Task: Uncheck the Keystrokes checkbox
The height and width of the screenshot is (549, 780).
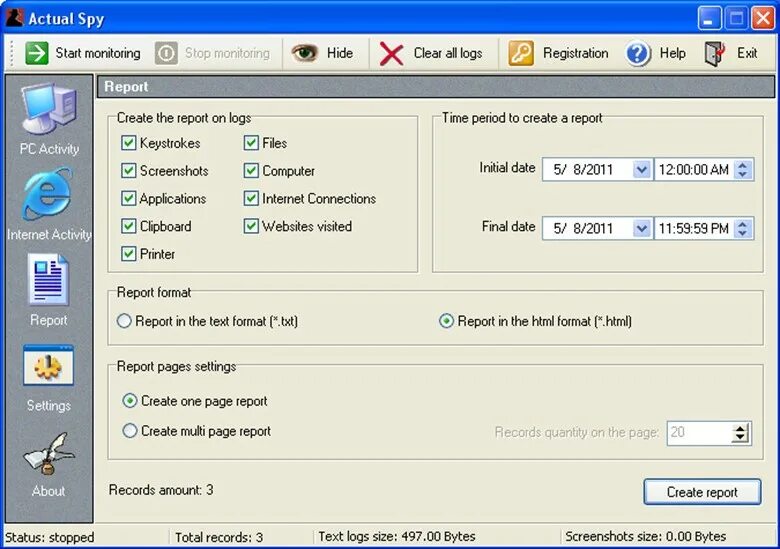Action: point(128,143)
